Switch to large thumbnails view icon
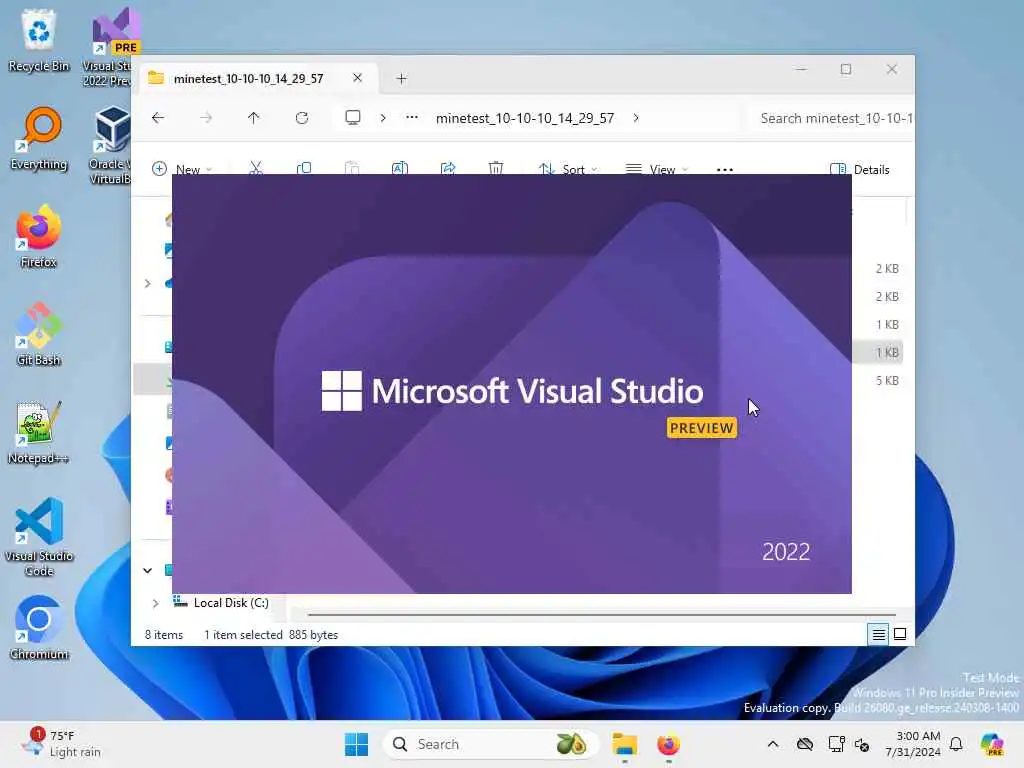The width and height of the screenshot is (1024, 768). coord(900,634)
